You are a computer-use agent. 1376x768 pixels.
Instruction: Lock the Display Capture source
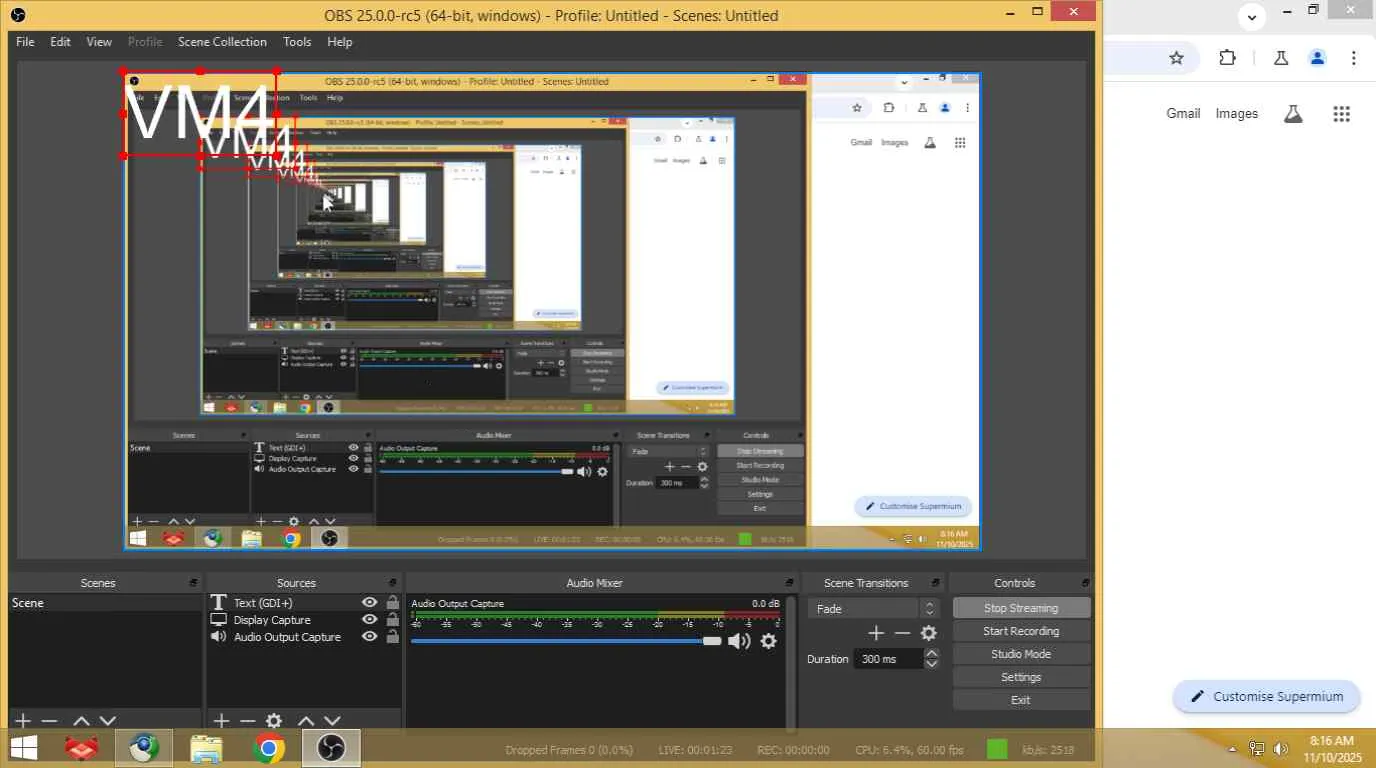click(393, 620)
